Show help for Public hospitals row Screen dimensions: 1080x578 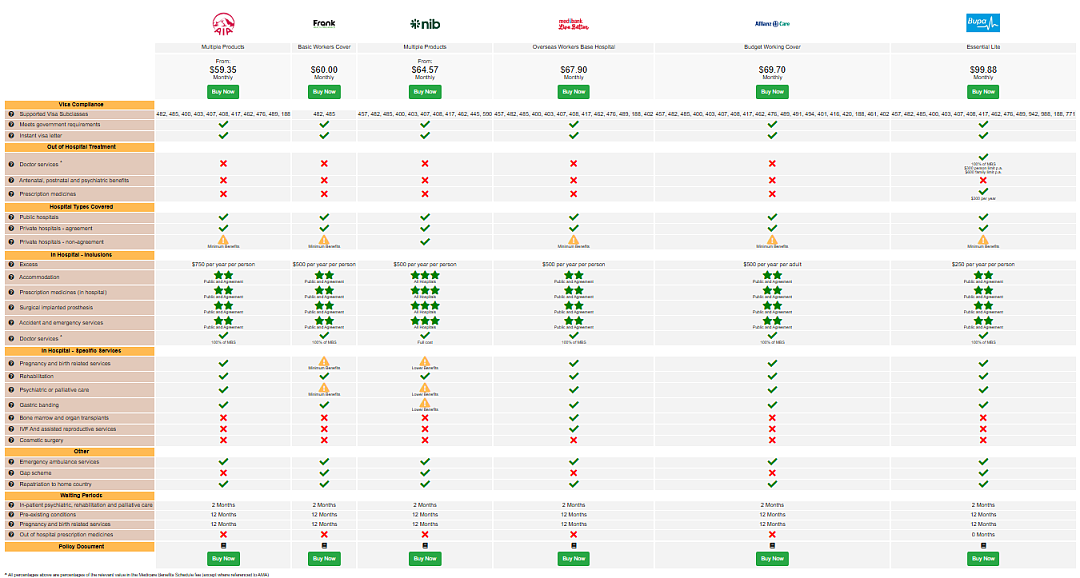11,217
